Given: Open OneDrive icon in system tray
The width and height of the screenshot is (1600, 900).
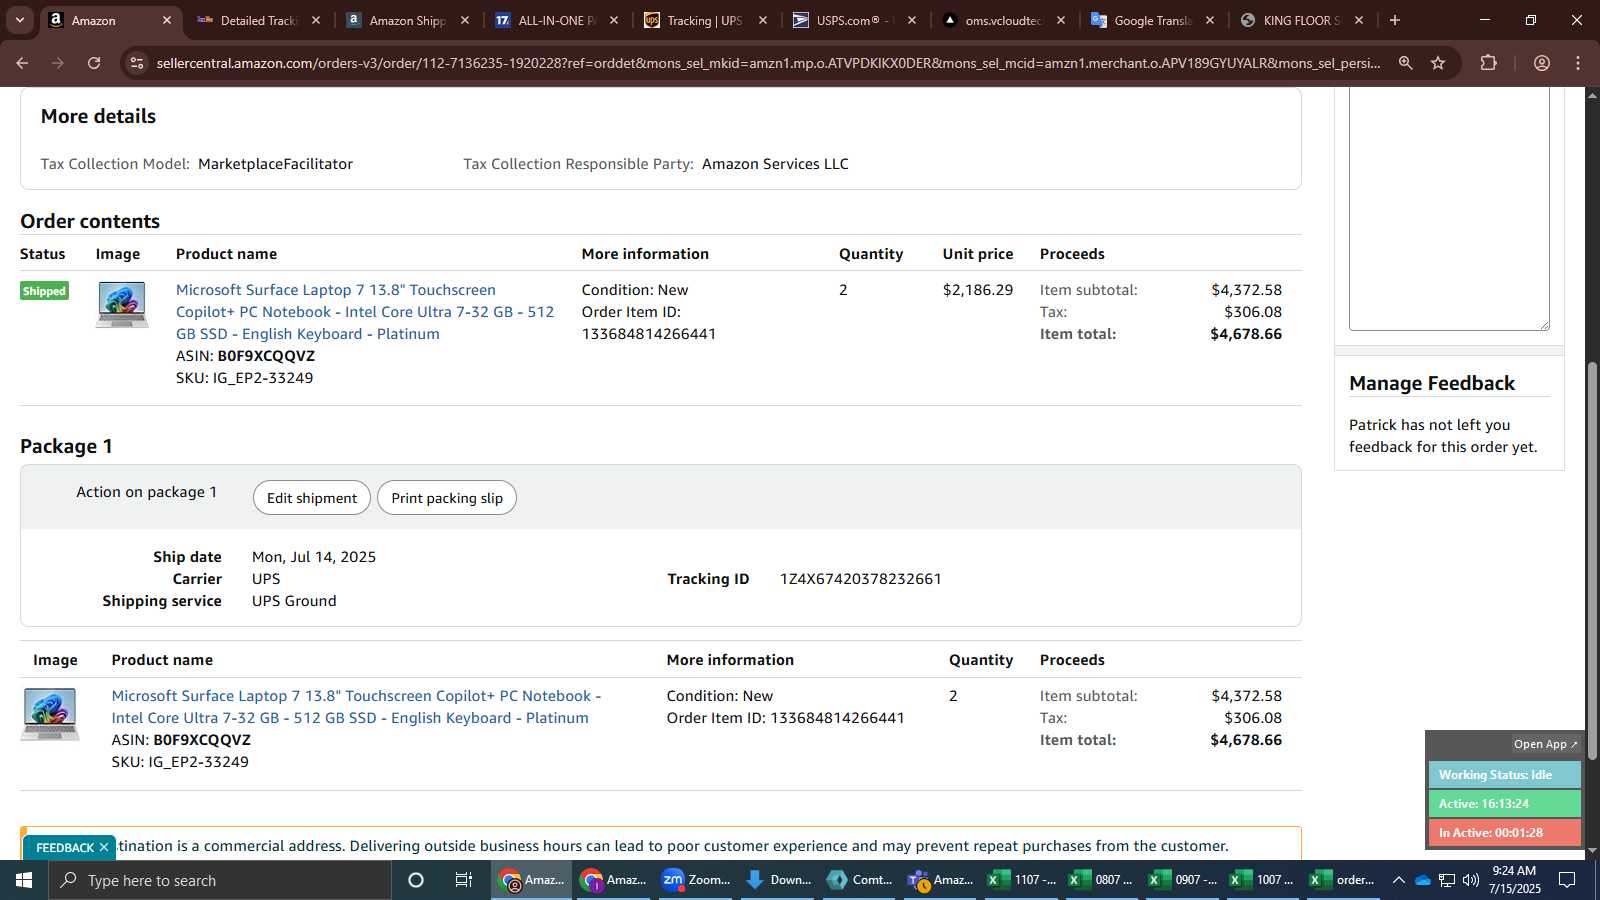Looking at the screenshot, I should 1422,880.
